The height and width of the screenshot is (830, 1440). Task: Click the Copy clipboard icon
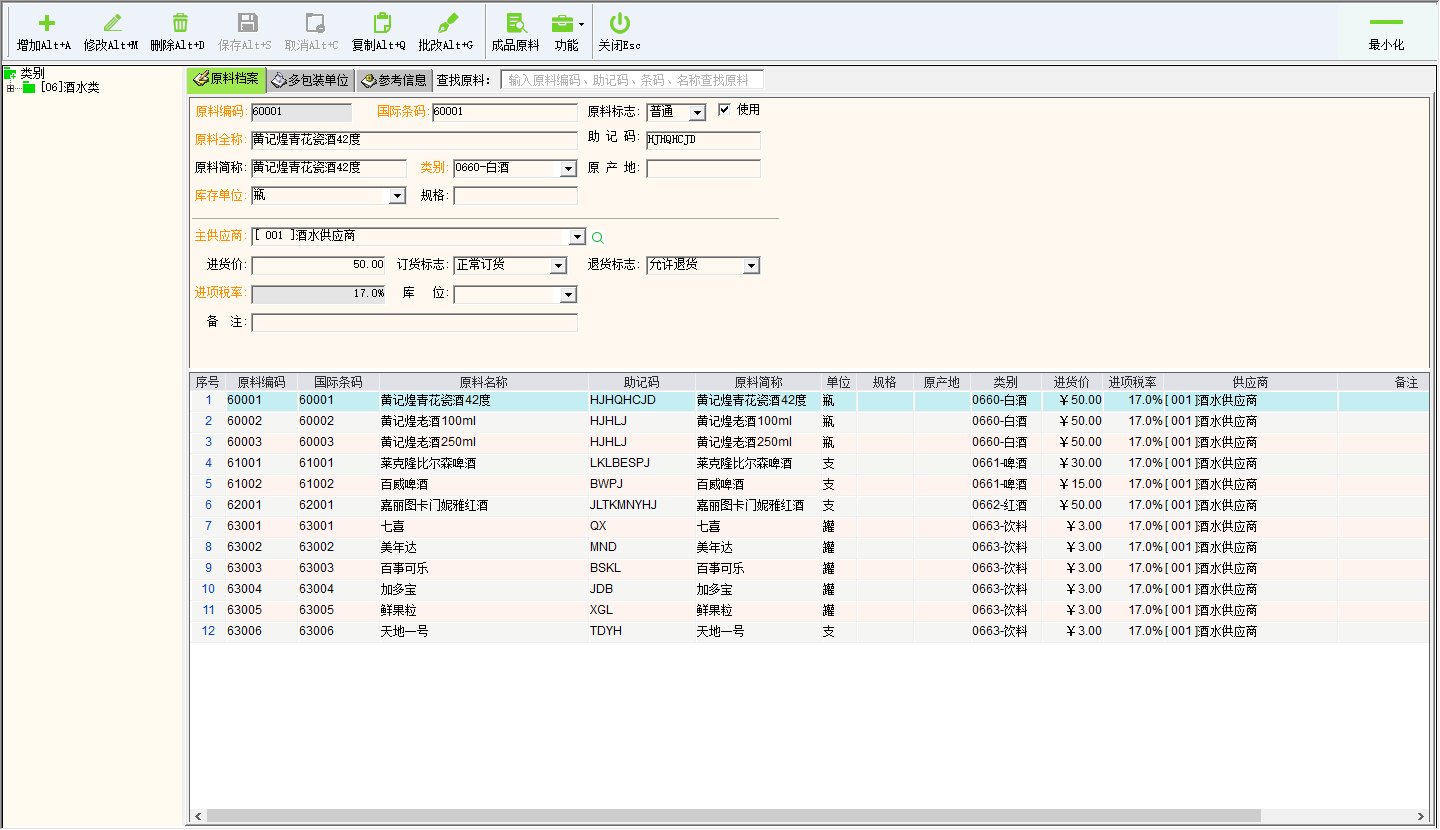pyautogui.click(x=381, y=23)
